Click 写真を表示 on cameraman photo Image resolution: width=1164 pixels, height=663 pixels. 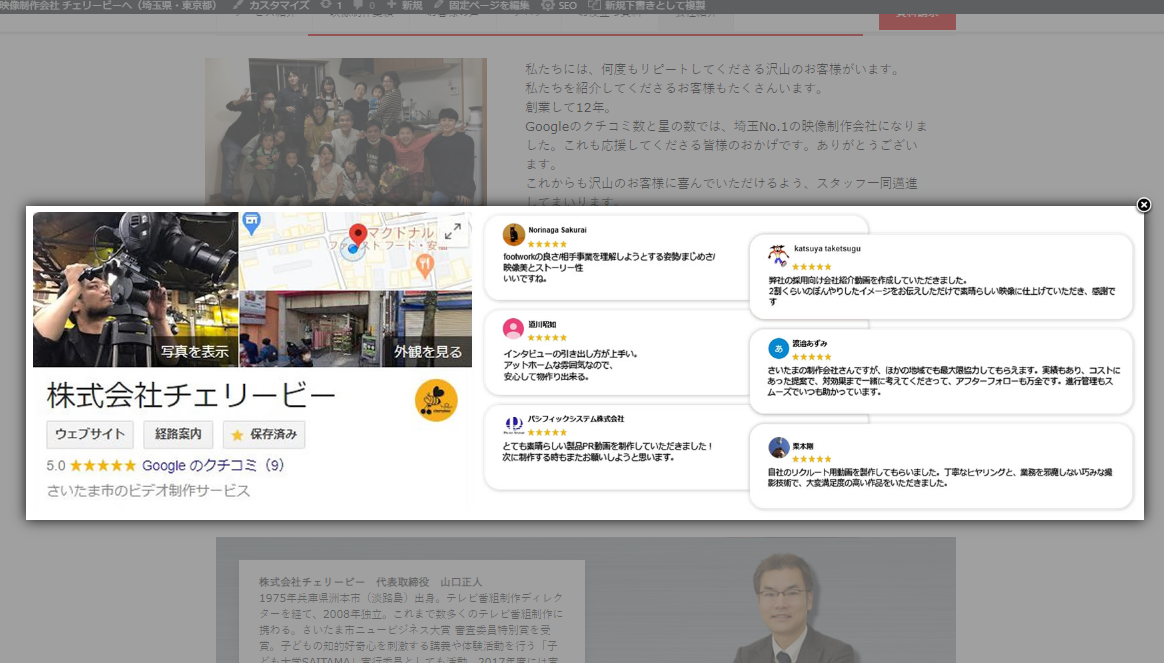pos(194,351)
